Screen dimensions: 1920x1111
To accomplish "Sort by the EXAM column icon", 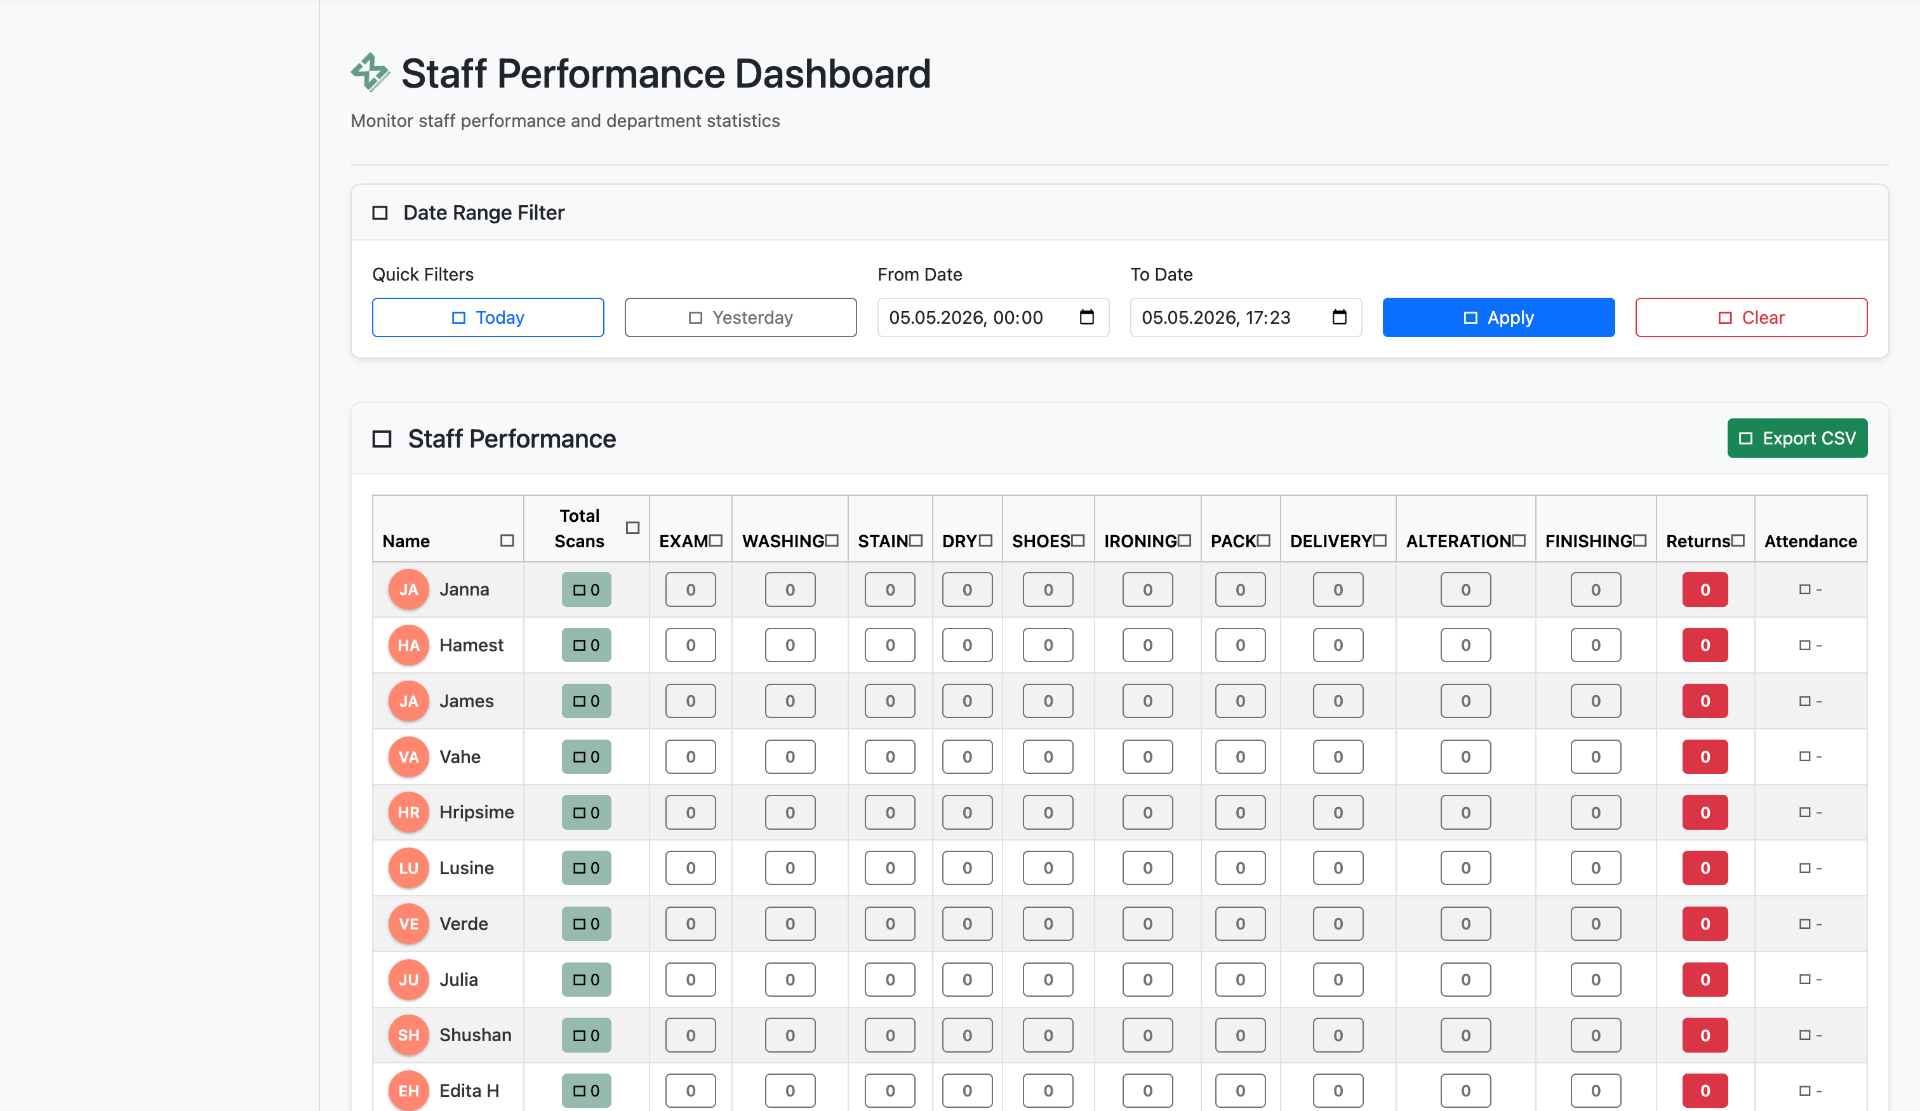I will tap(716, 541).
